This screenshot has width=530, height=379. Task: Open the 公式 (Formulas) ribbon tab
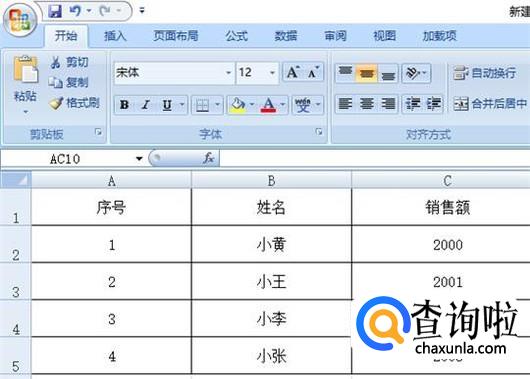click(x=237, y=36)
